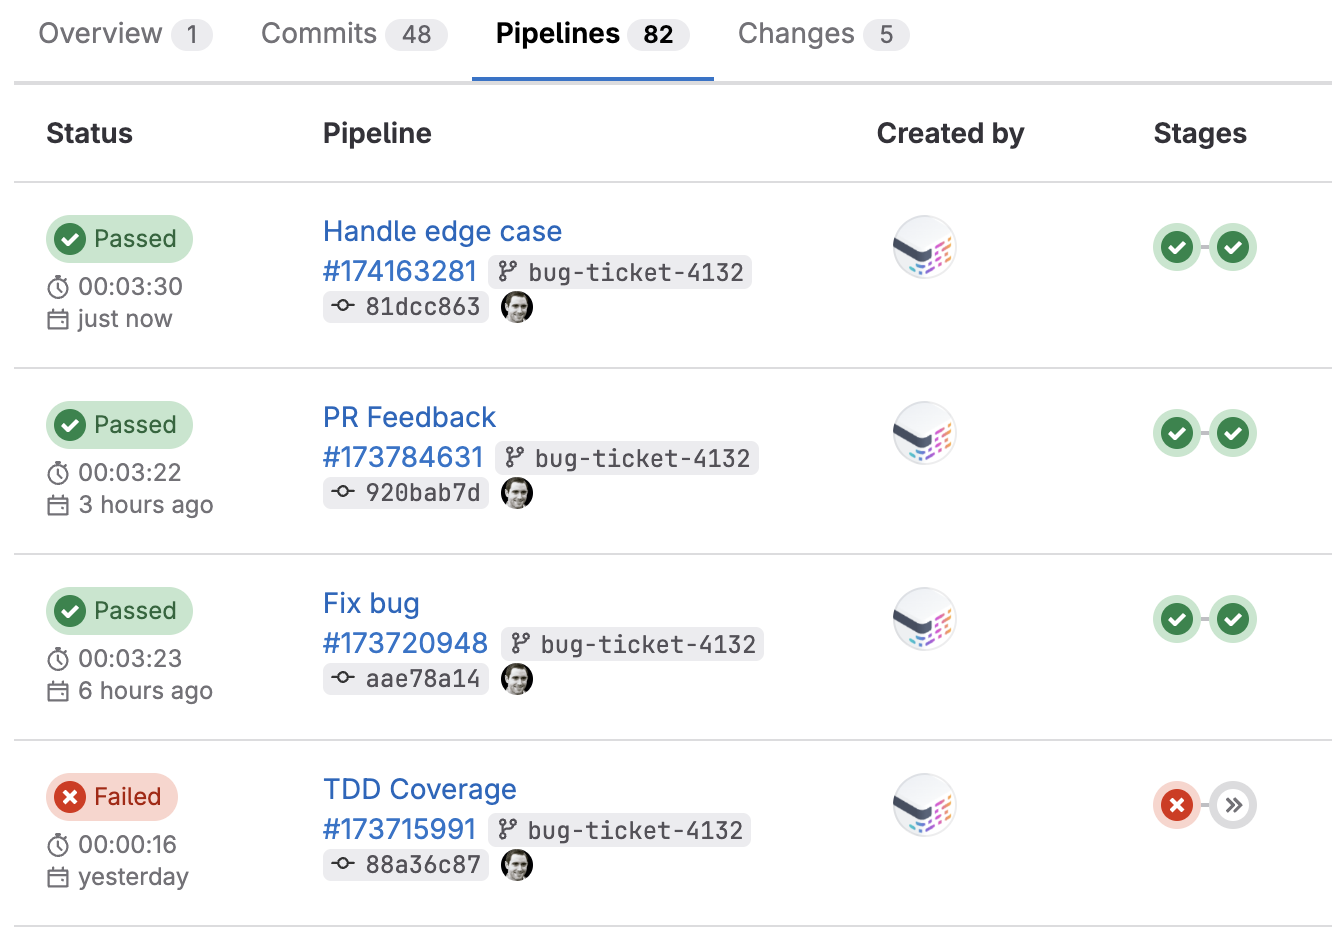Click the Passed badge on Fix bug row
The height and width of the screenshot is (942, 1332).
tap(119, 611)
